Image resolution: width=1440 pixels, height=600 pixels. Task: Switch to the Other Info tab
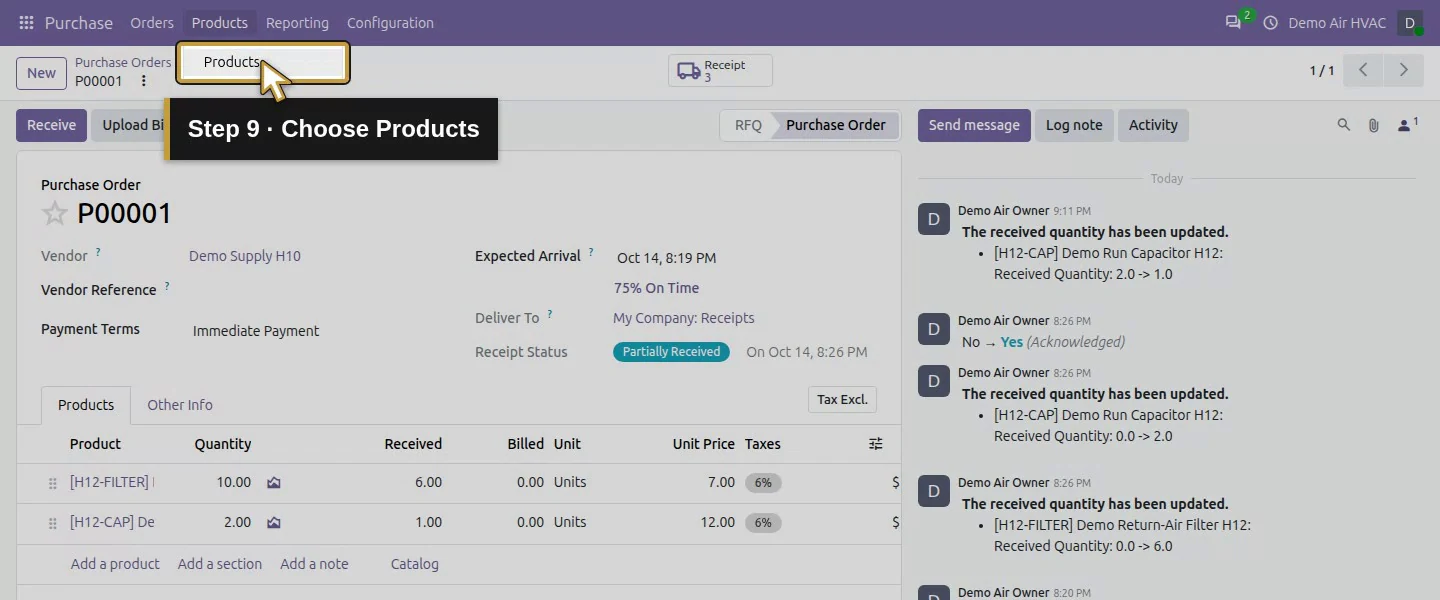point(180,405)
